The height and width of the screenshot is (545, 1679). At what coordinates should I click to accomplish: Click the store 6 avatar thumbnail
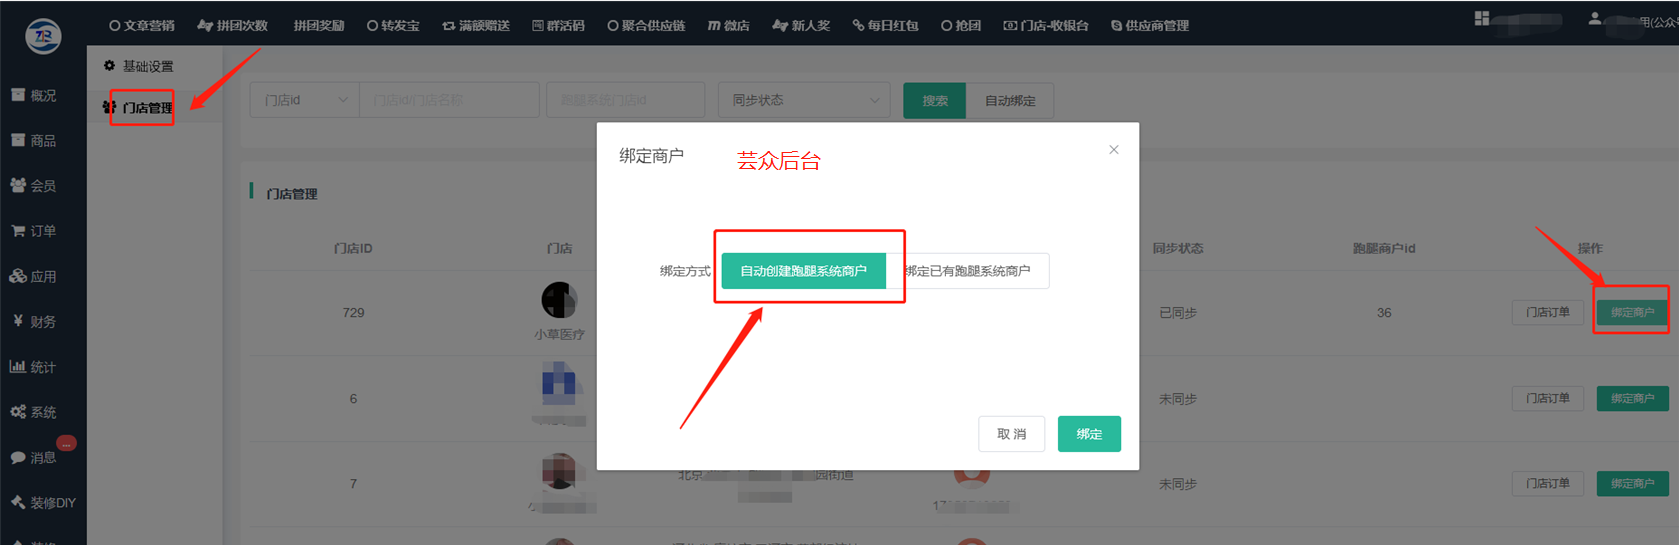559,385
